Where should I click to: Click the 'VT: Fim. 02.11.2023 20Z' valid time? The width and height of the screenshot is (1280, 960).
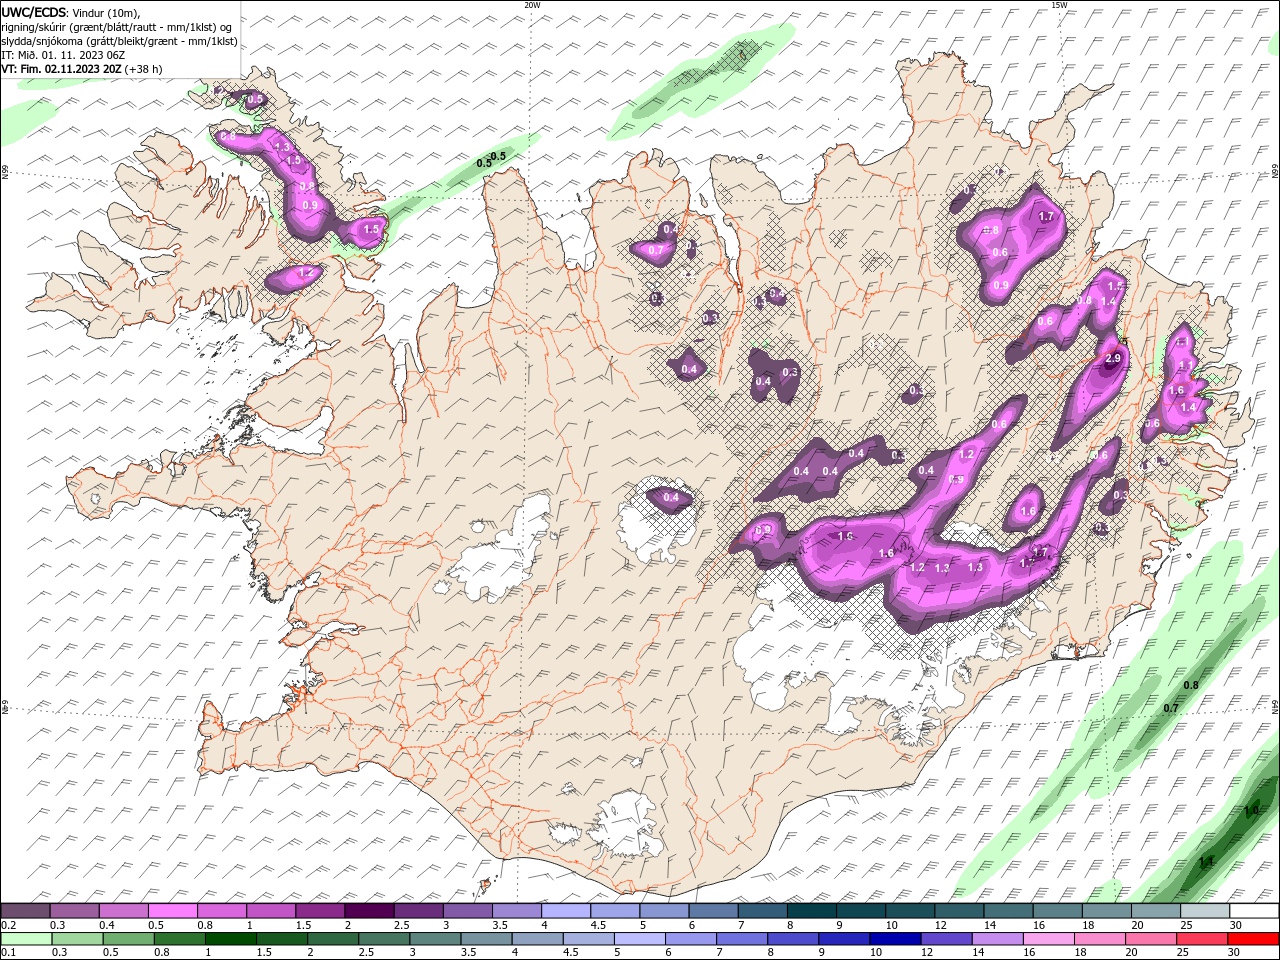point(62,69)
